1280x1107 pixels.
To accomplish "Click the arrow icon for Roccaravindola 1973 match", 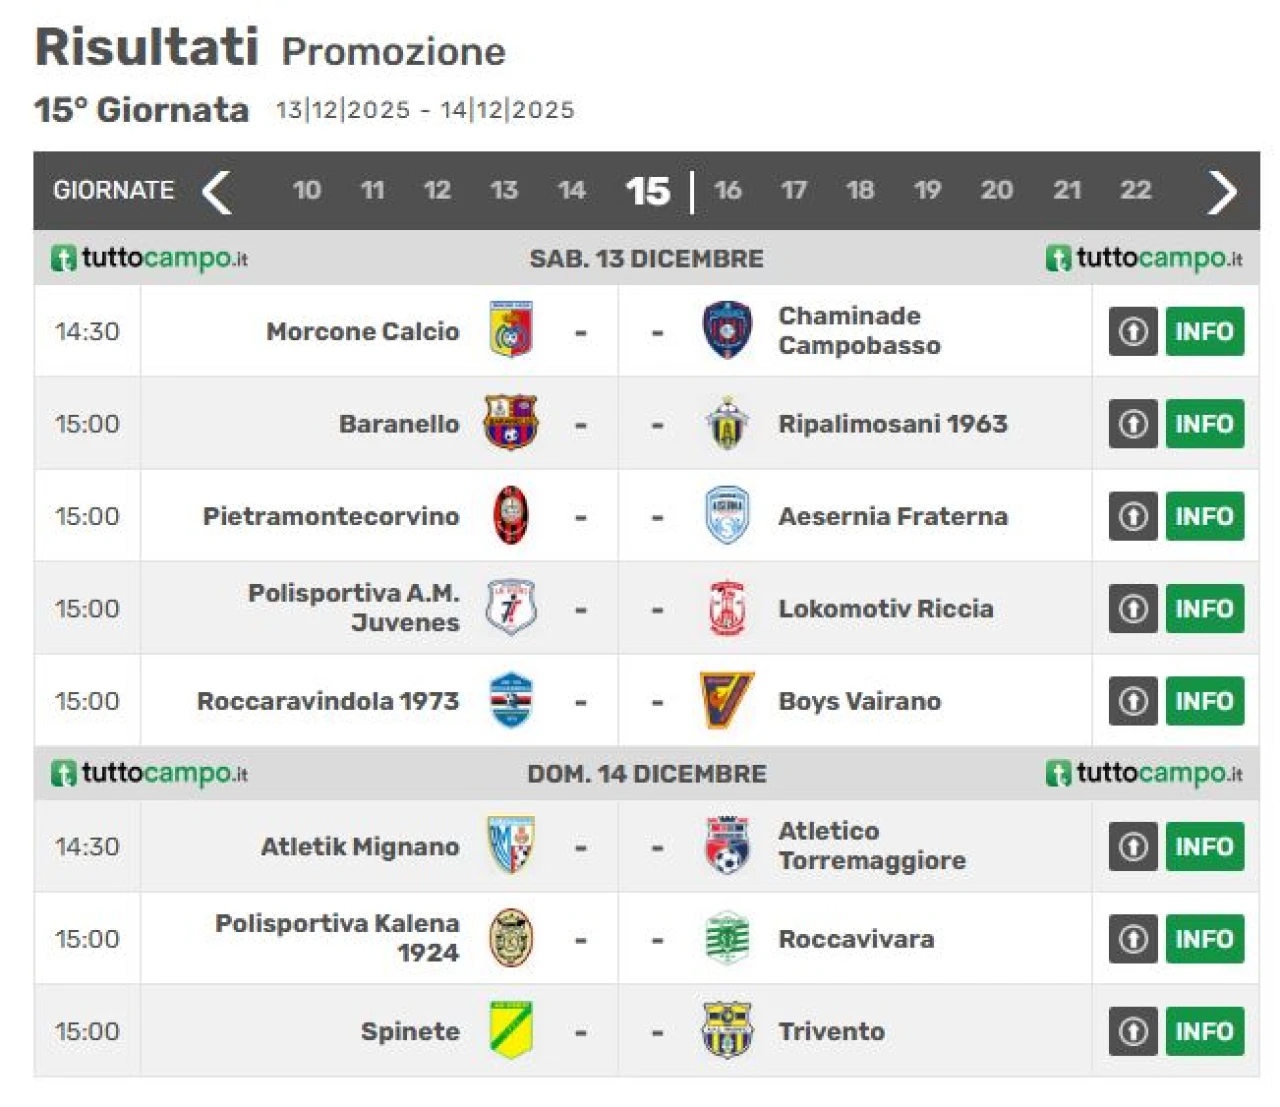I will coord(1133,701).
